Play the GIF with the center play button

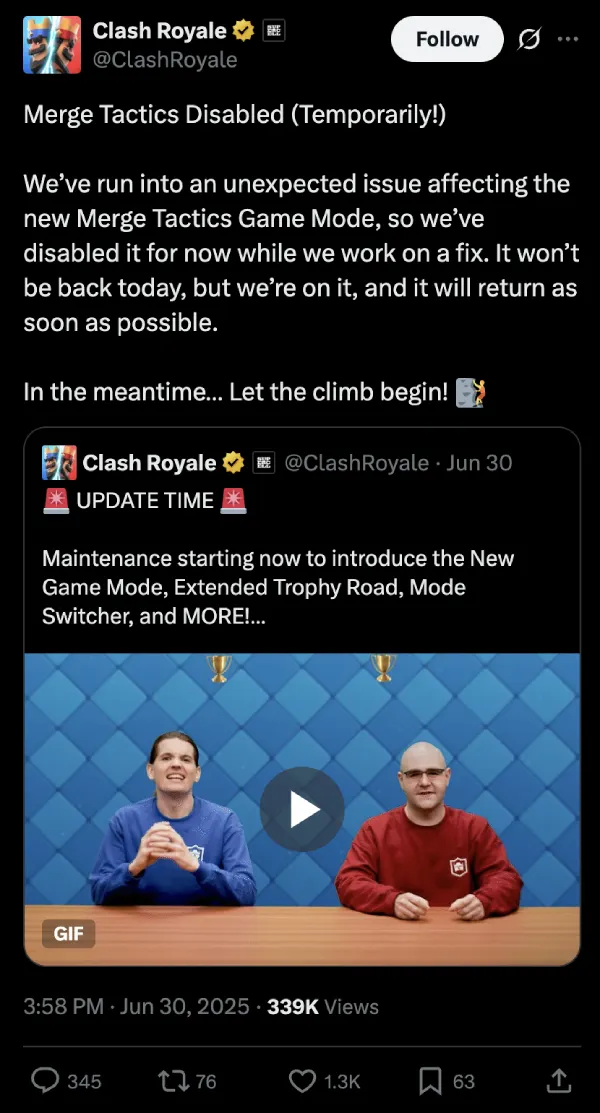click(x=302, y=808)
